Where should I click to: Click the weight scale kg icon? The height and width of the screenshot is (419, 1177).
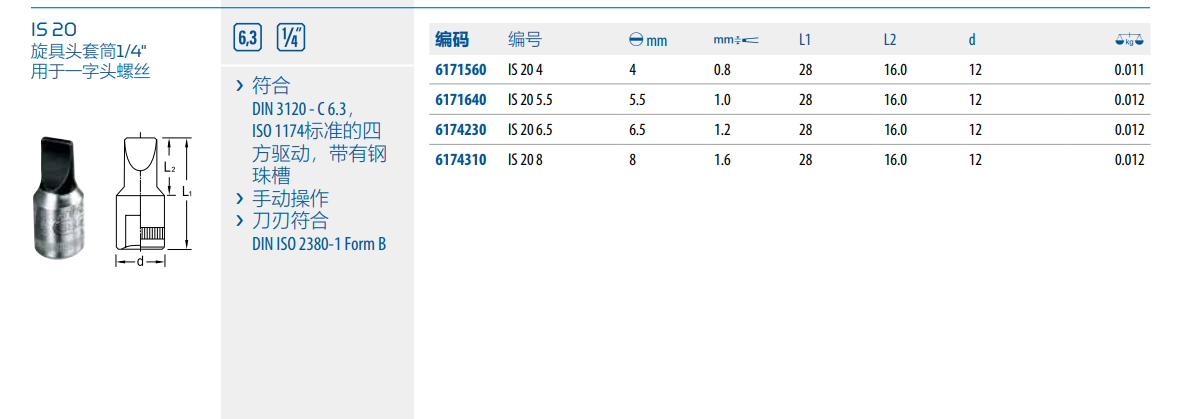click(x=1129, y=41)
